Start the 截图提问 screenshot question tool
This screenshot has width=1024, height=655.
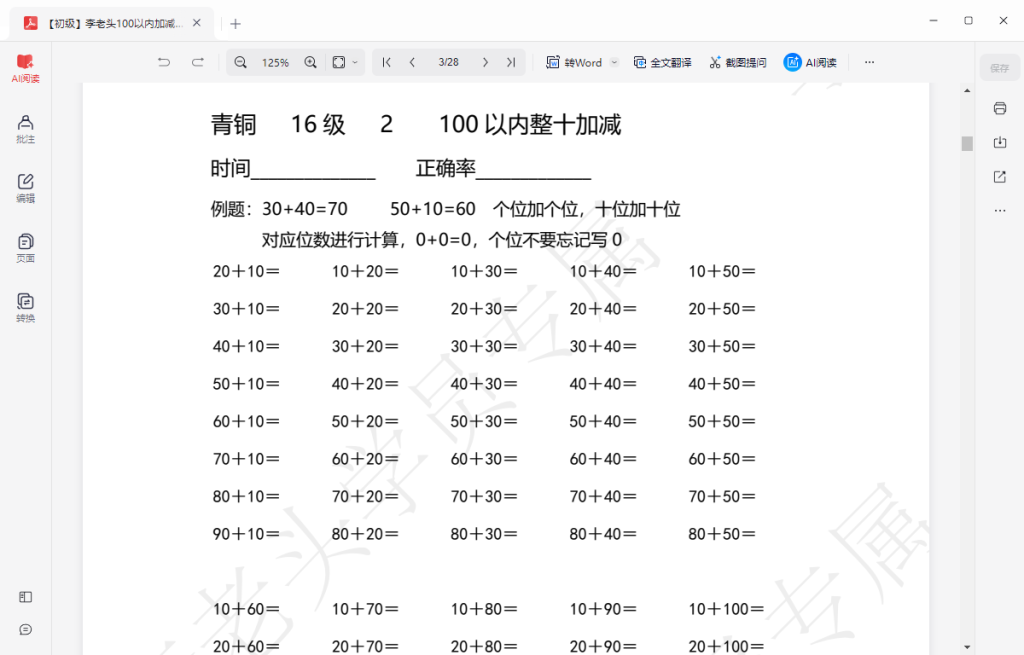tap(737, 62)
